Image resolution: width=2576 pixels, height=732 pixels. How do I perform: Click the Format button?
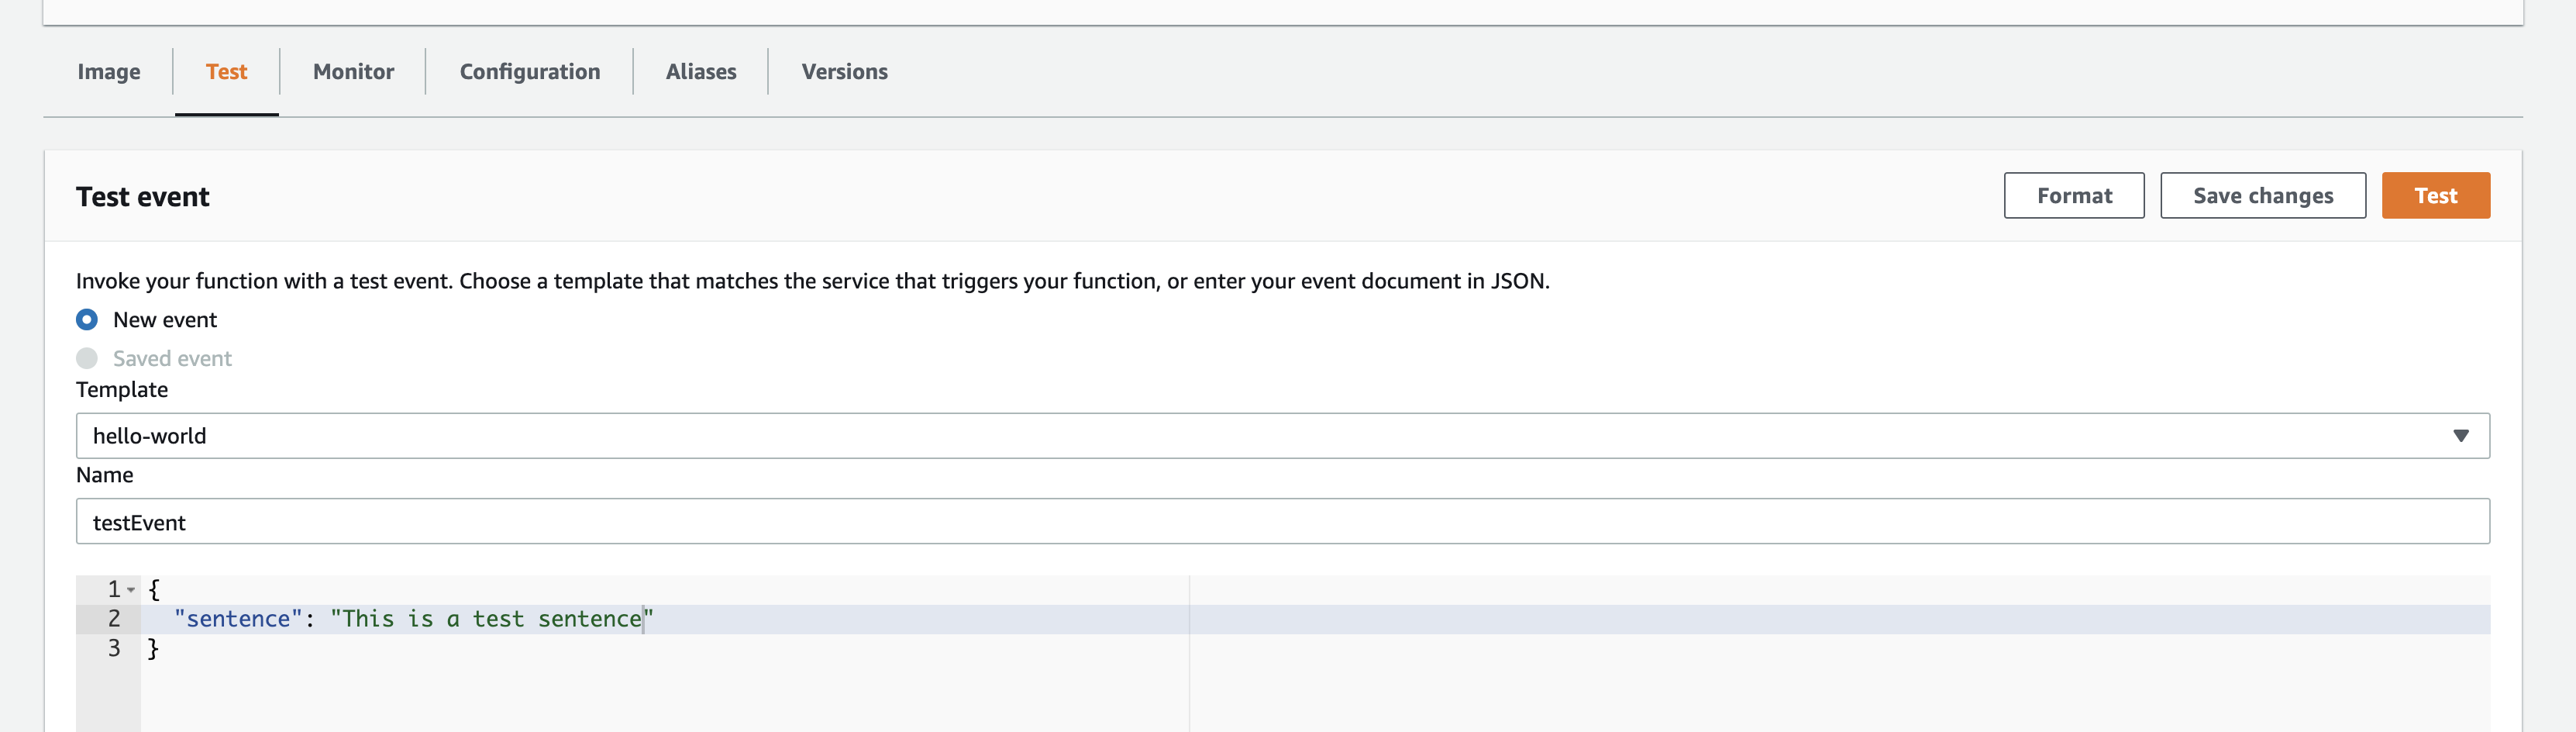click(2073, 196)
